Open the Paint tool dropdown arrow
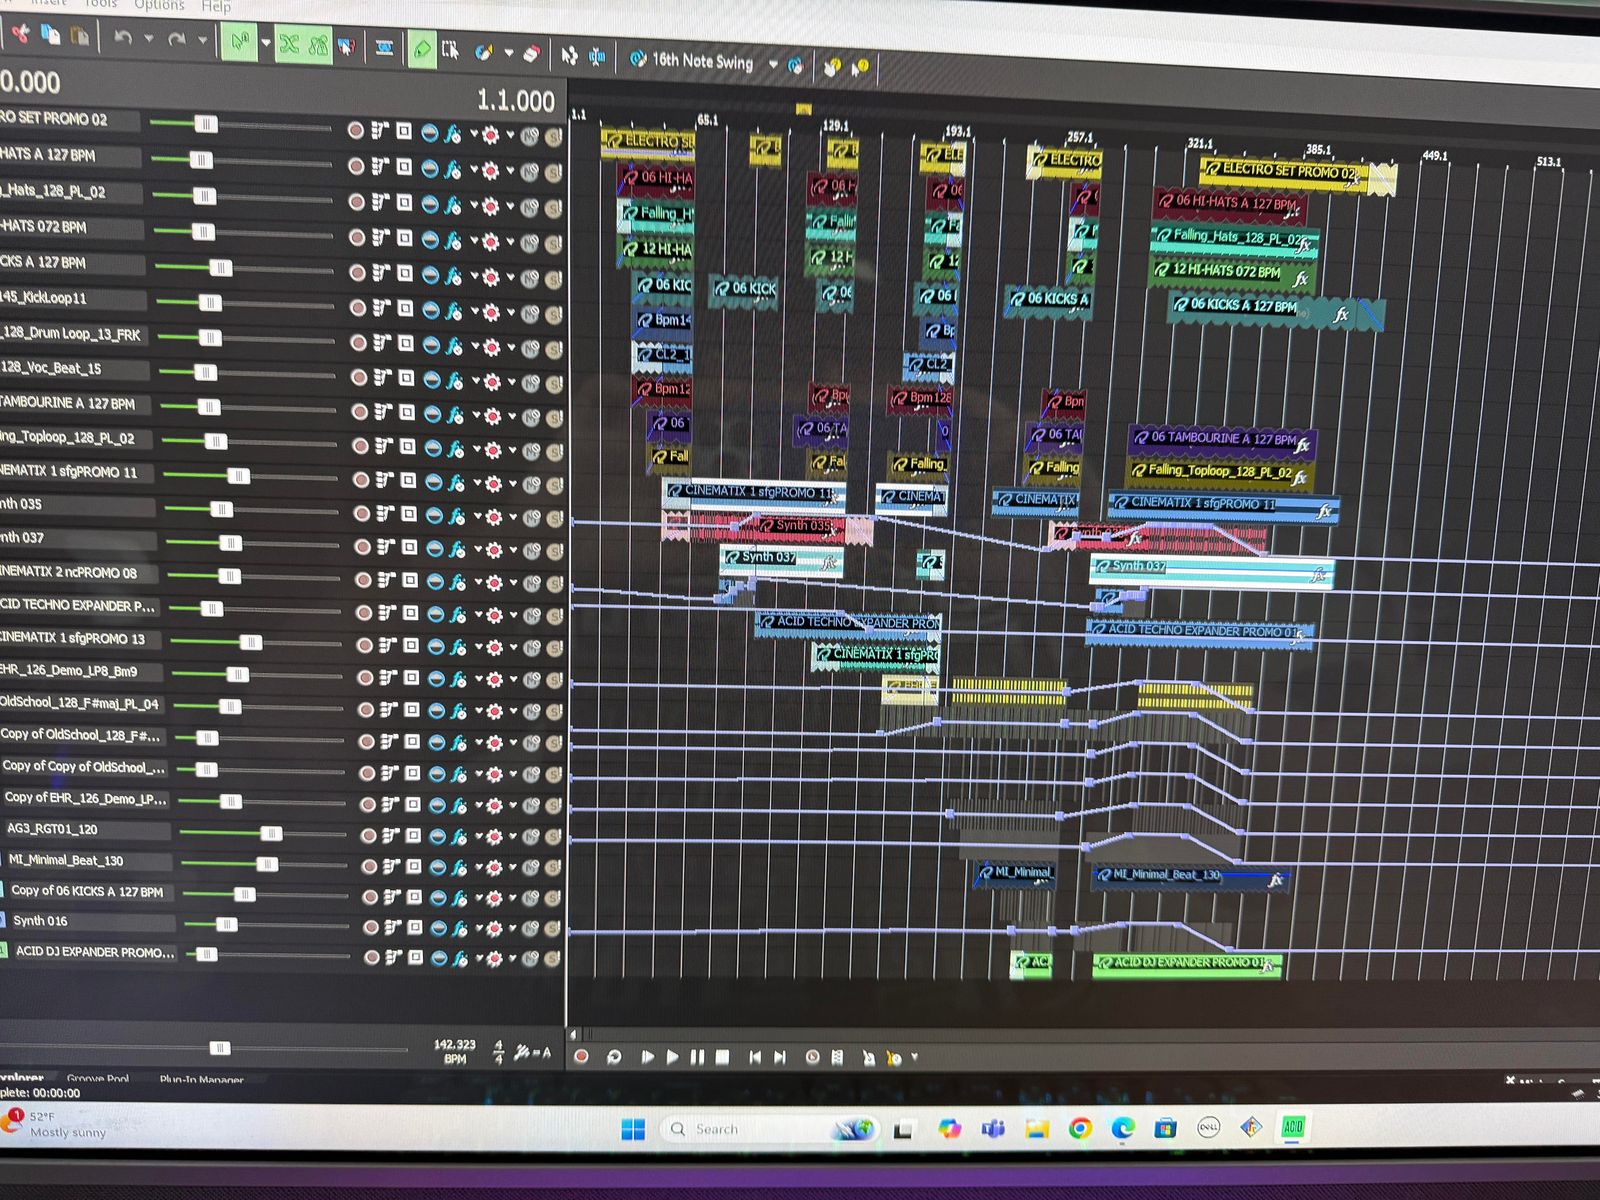Screen dimensions: 1600x1200 pyautogui.click(x=509, y=52)
